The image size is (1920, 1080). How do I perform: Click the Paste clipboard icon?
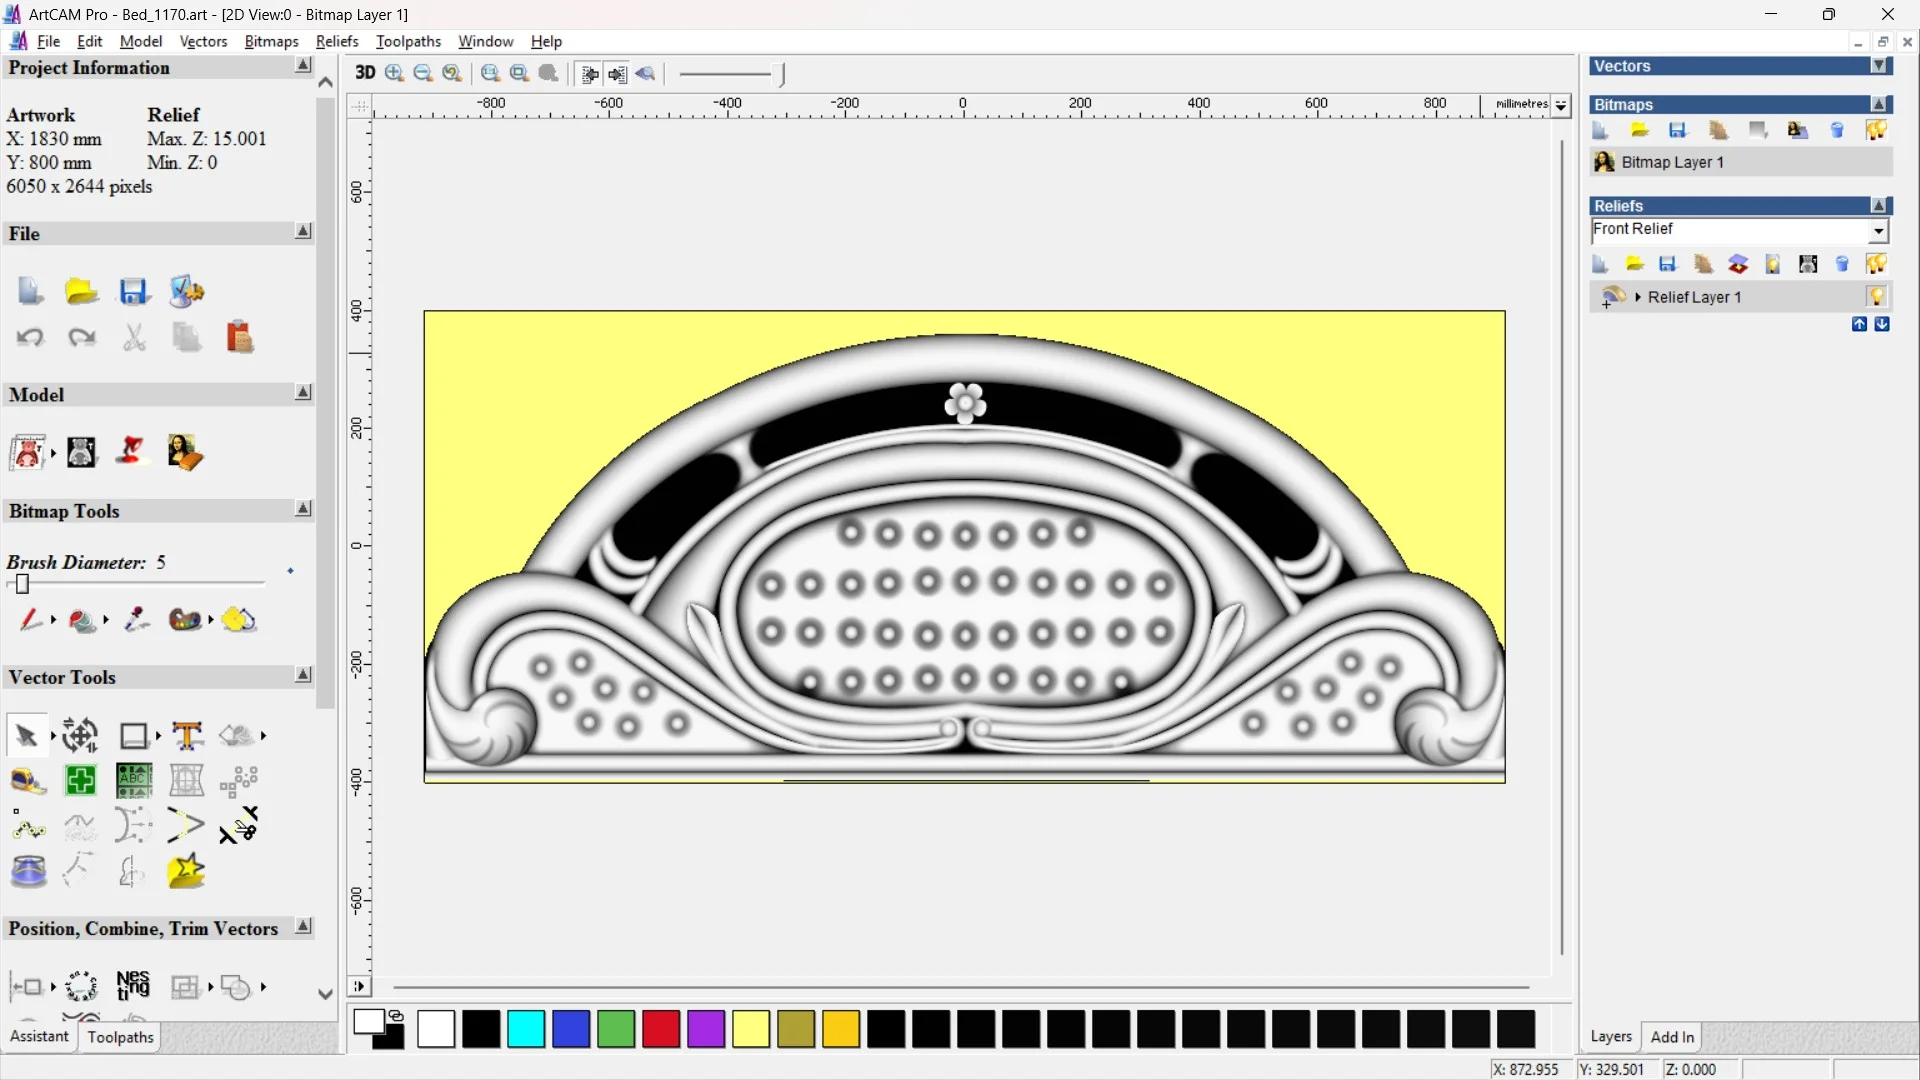click(x=240, y=338)
